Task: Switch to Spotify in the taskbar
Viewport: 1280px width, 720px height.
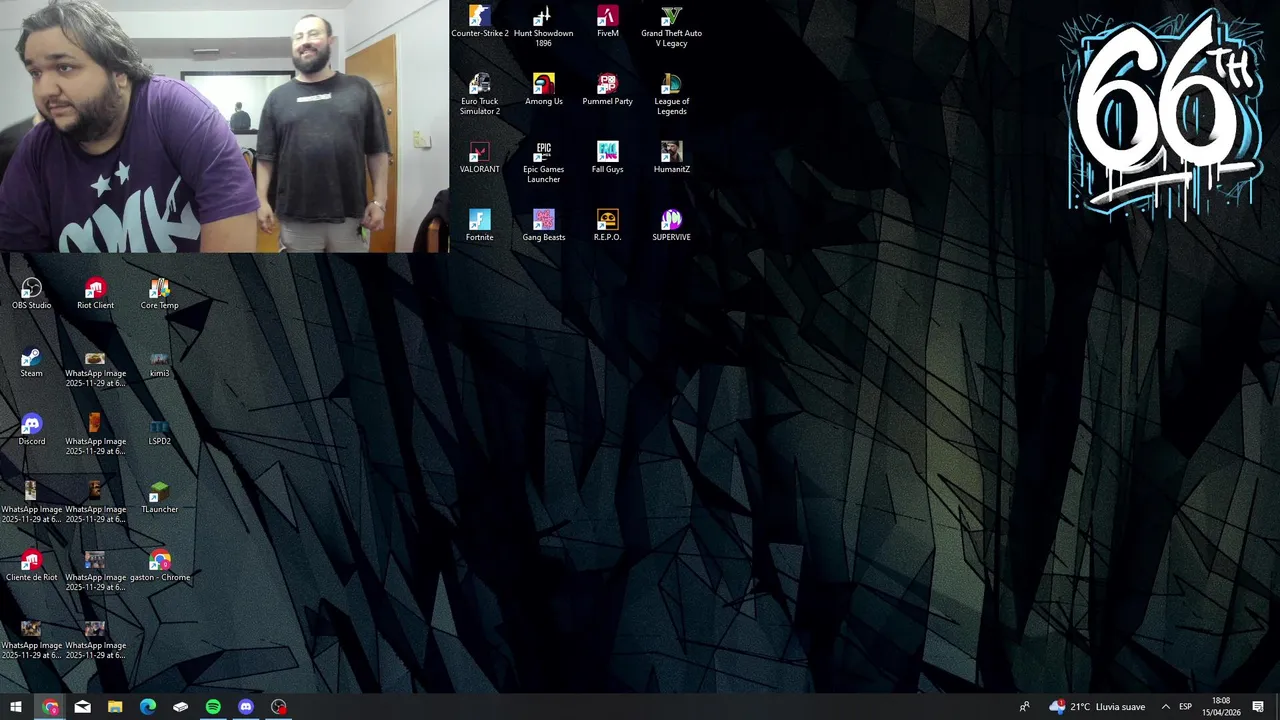Action: [213, 707]
